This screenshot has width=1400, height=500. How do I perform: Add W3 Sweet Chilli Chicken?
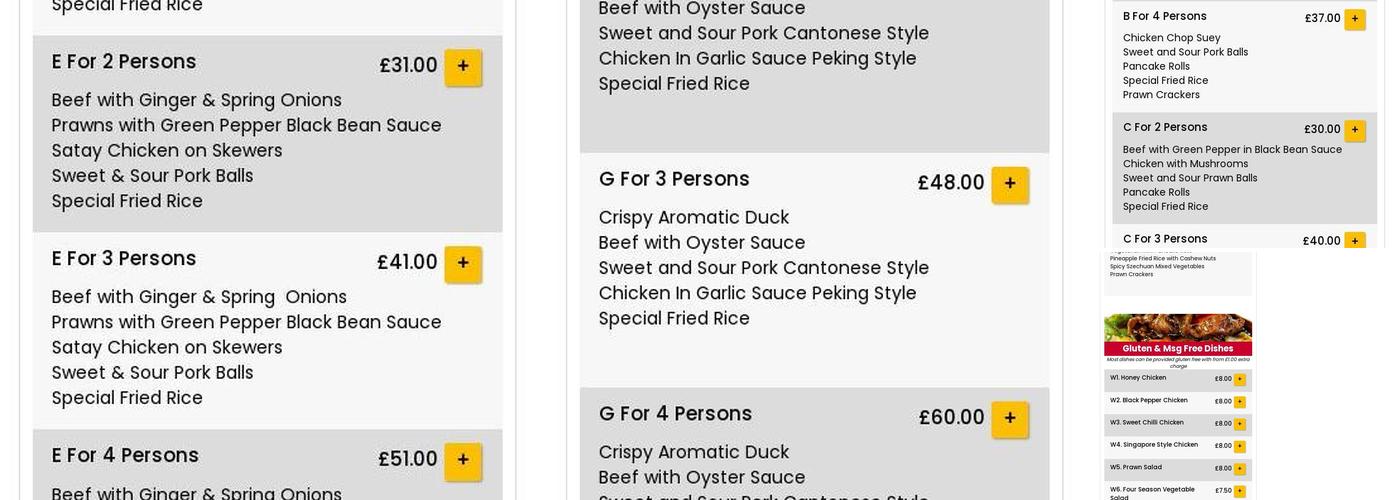pyautogui.click(x=1239, y=424)
